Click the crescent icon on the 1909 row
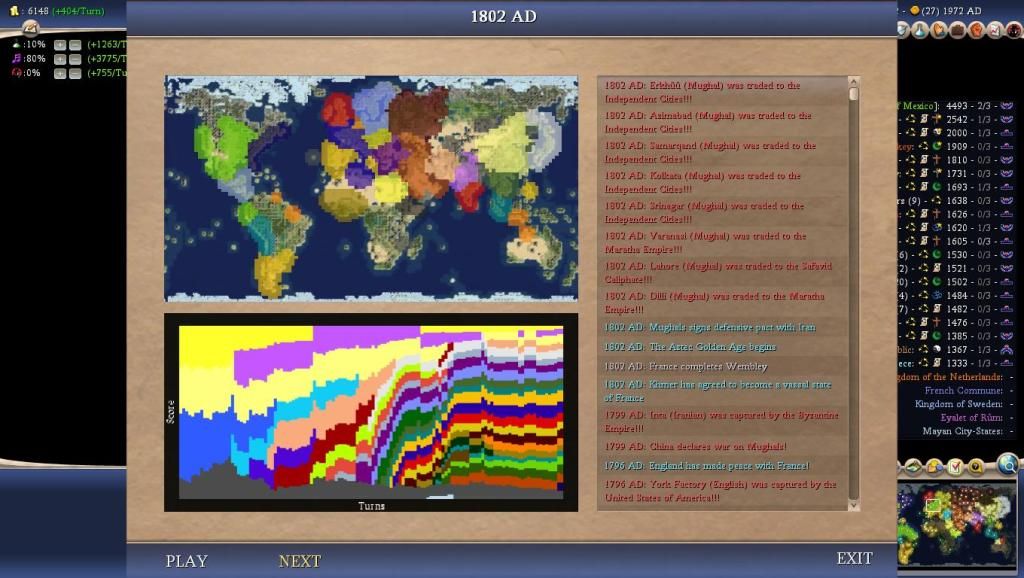Viewport: 1024px width, 578px height. pos(936,146)
